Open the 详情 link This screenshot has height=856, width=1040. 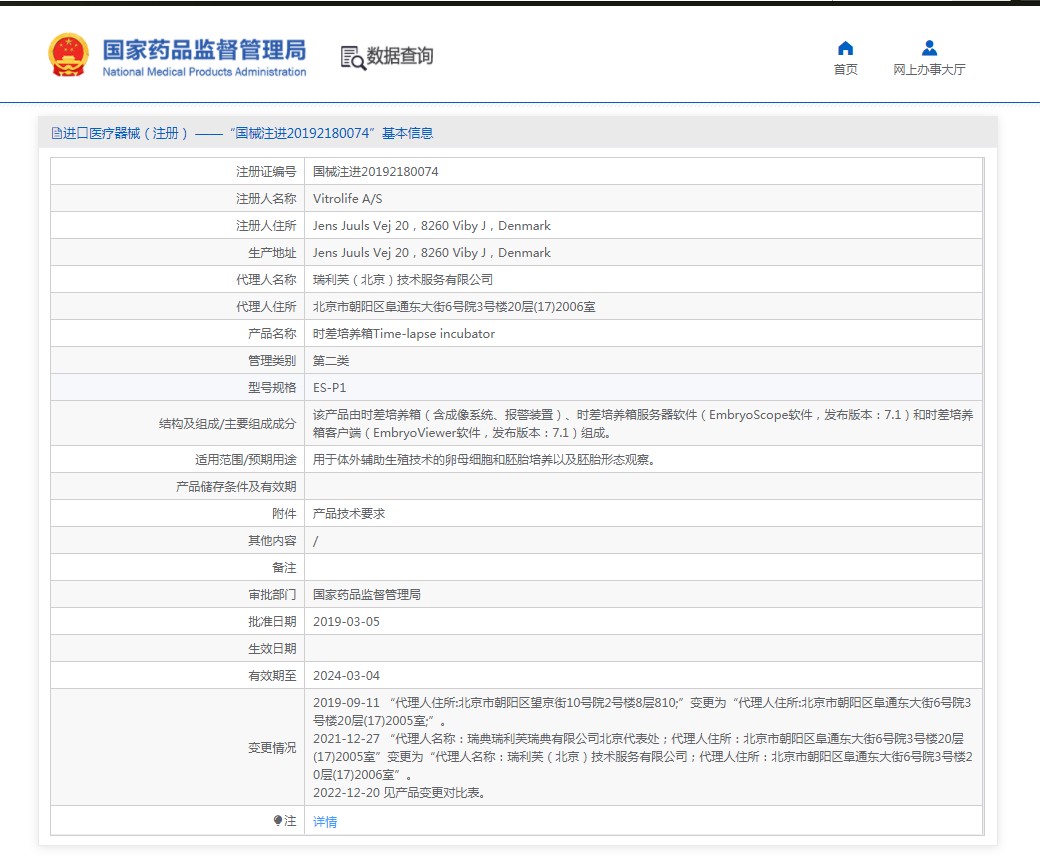[x=325, y=822]
